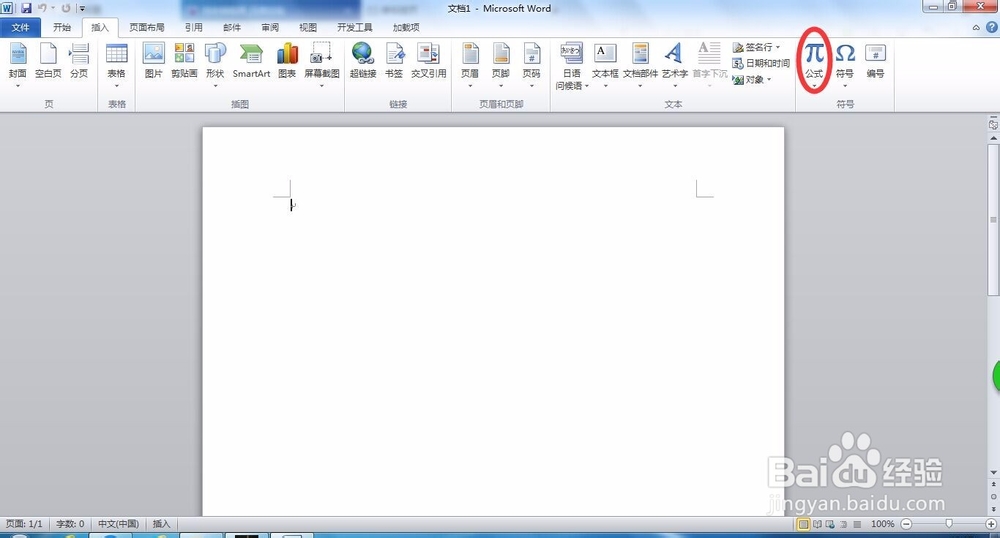This screenshot has width=1000, height=538.
Task: Click the ruler toggle above the vertical scrollbar
Action: coord(993,124)
